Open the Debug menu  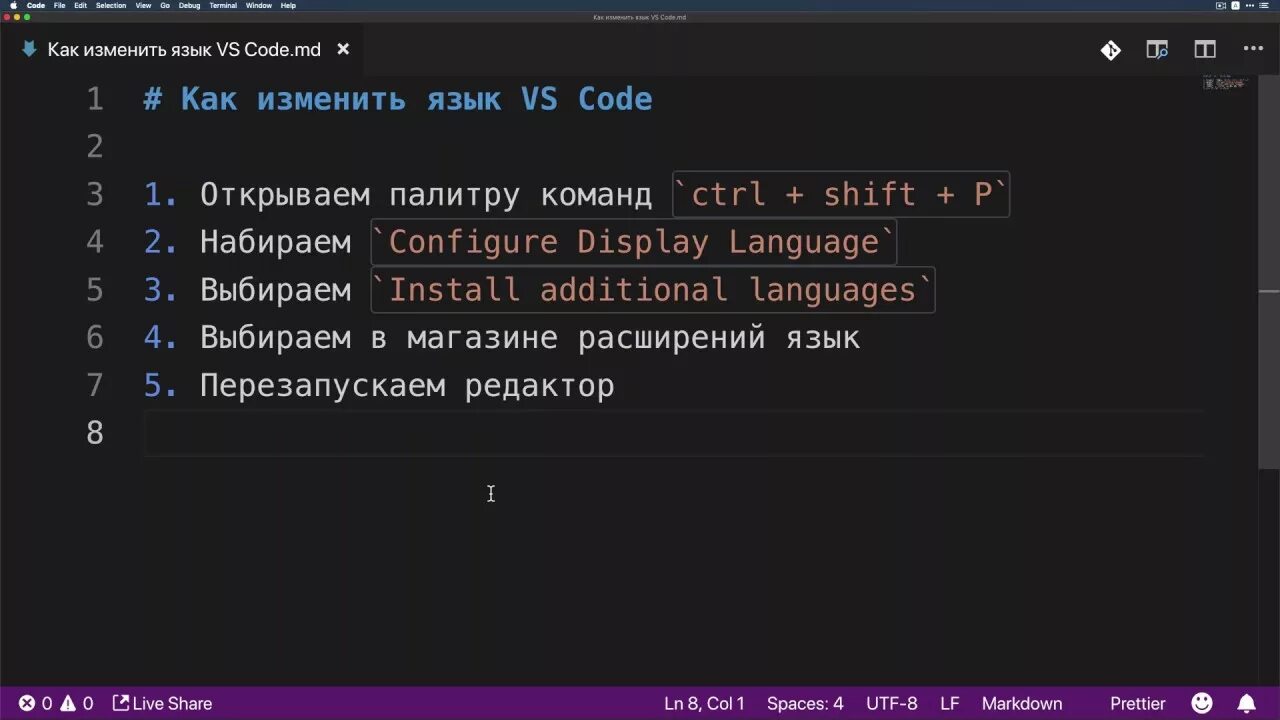(x=189, y=5)
